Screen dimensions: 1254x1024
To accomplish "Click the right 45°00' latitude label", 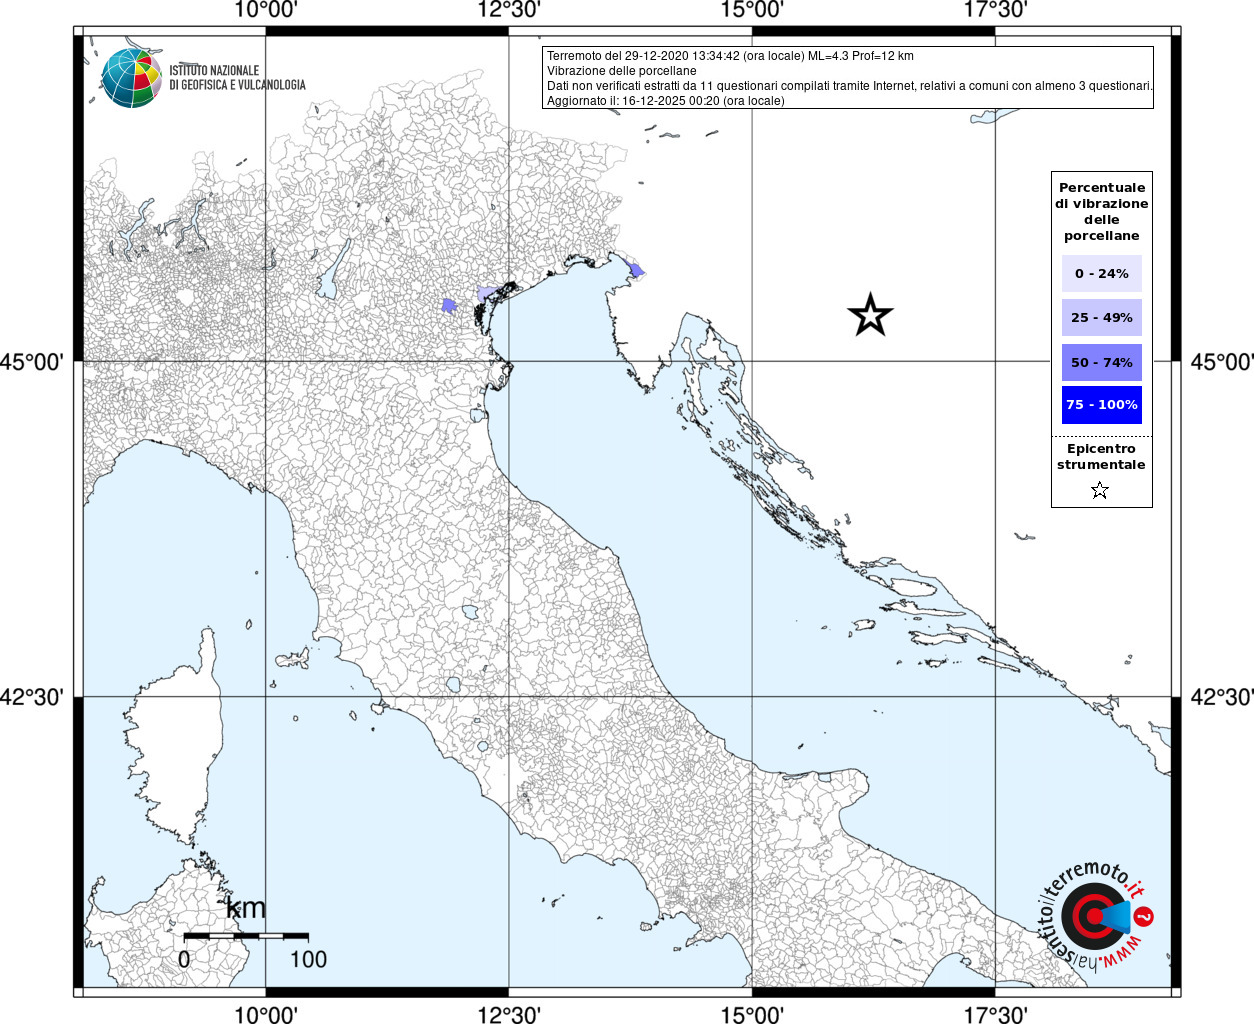I will tap(1221, 362).
